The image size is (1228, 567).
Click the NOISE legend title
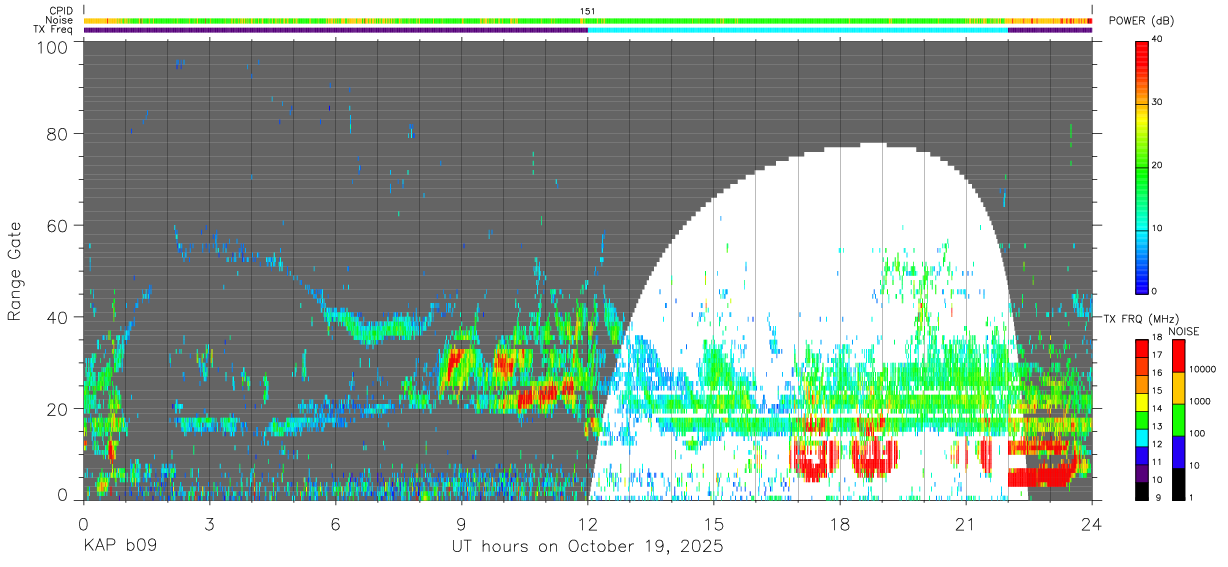coord(1183,330)
